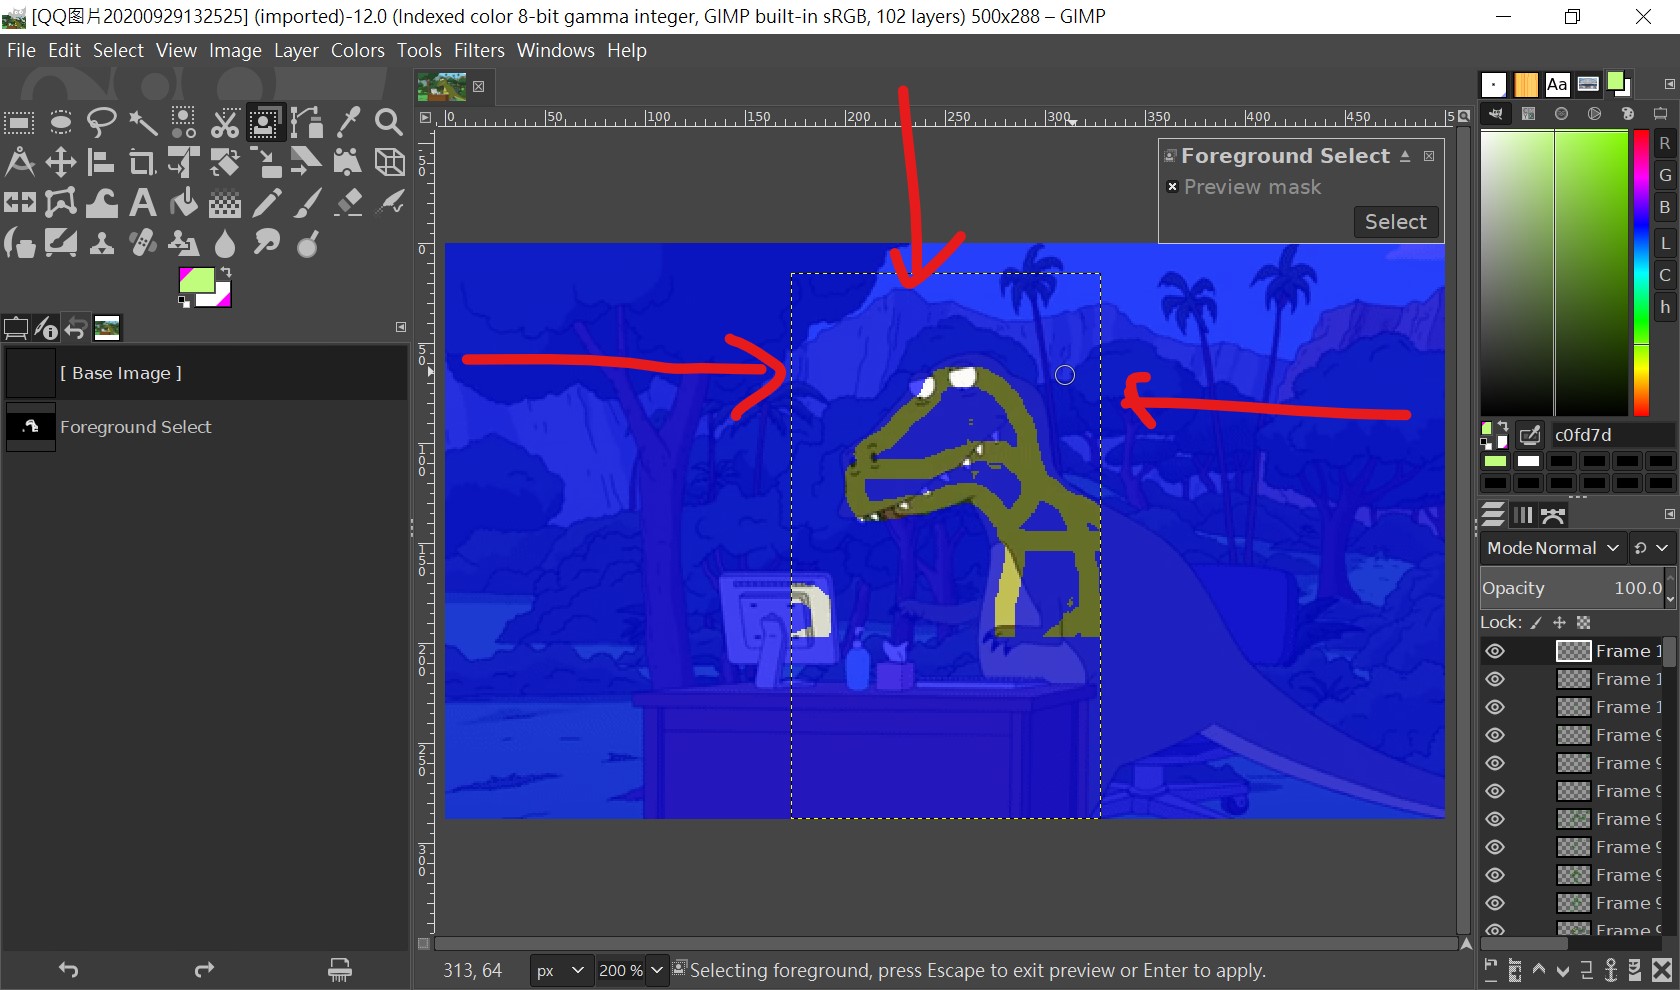Open the Colors menu
Viewport: 1680px width, 990px height.
[x=357, y=50]
